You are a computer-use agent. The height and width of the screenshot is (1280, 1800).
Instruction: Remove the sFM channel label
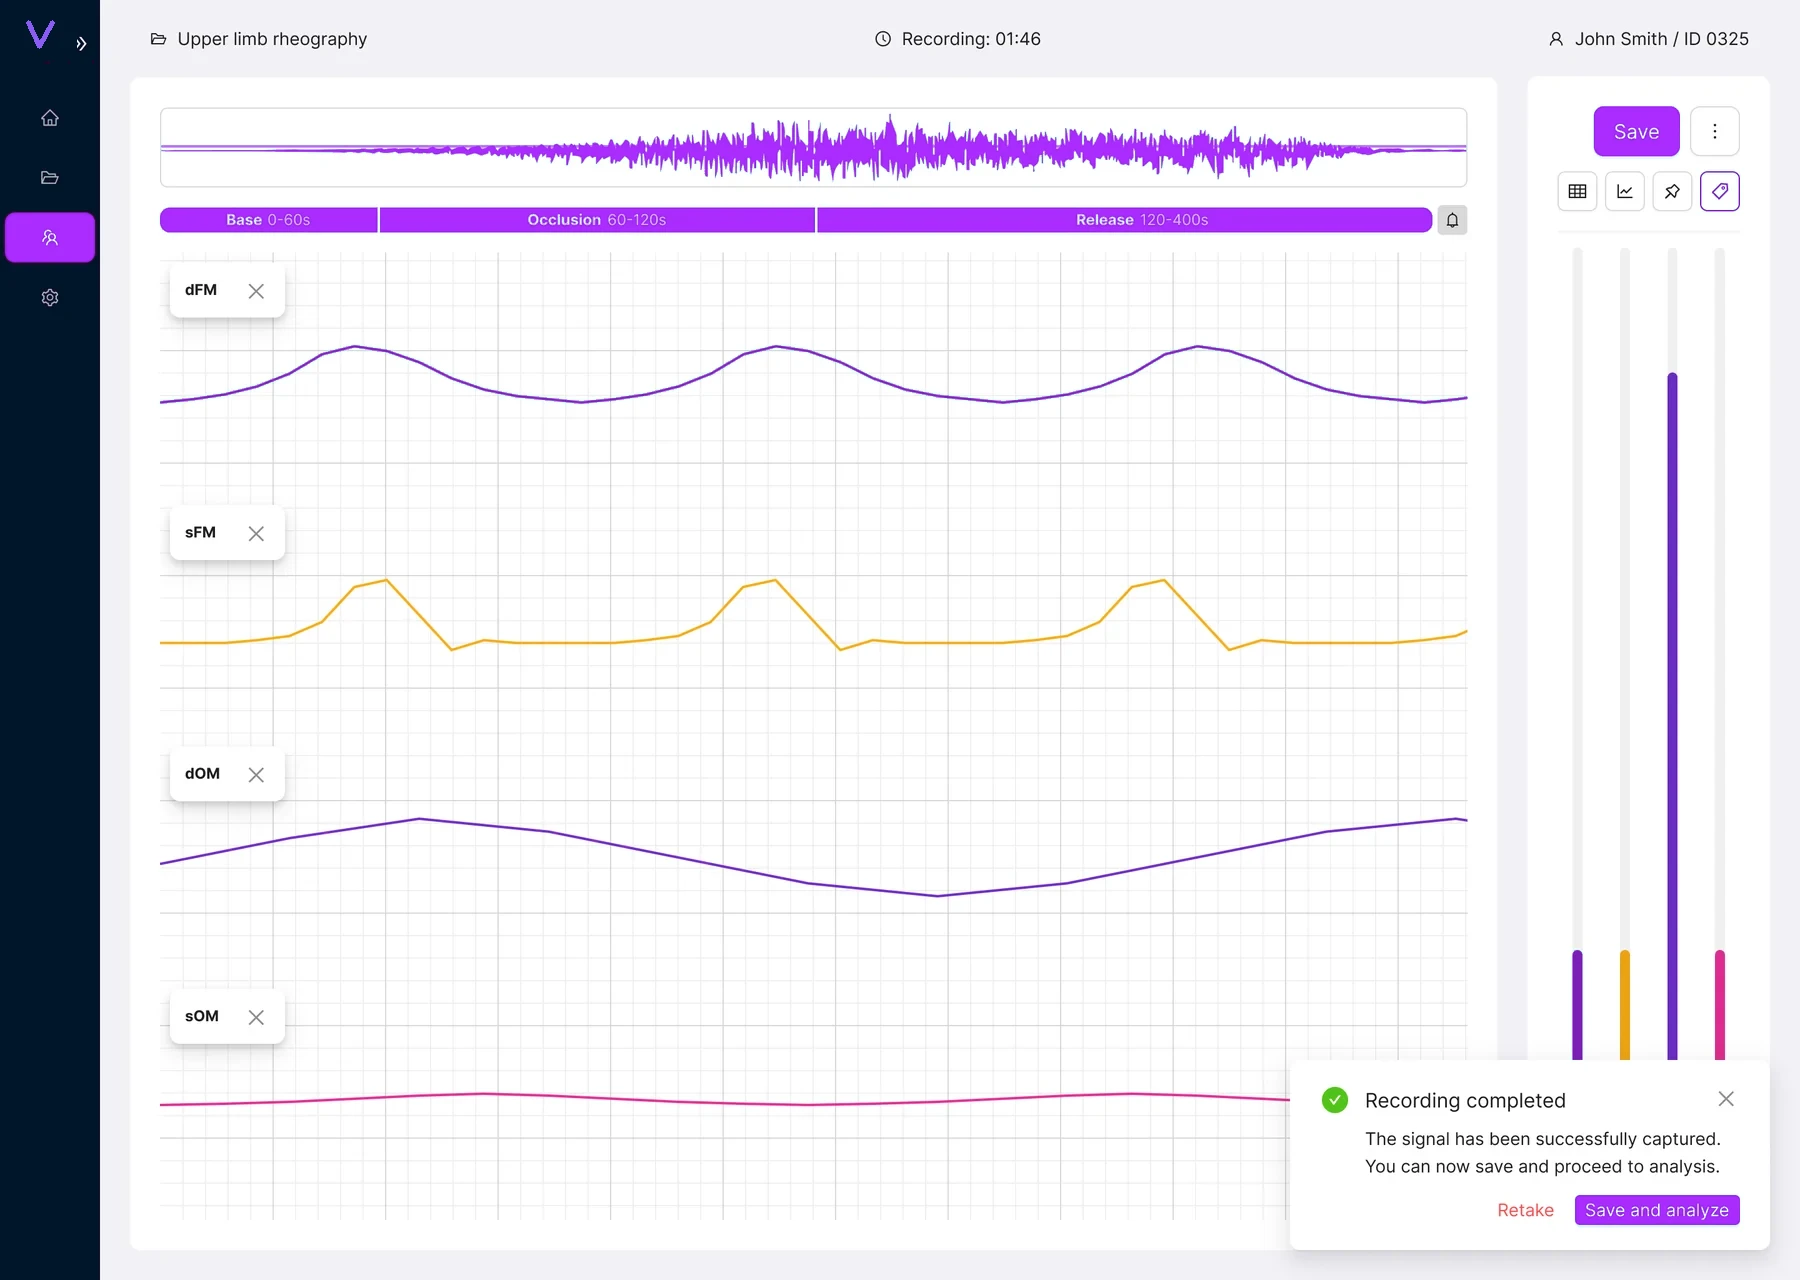[x=256, y=534]
